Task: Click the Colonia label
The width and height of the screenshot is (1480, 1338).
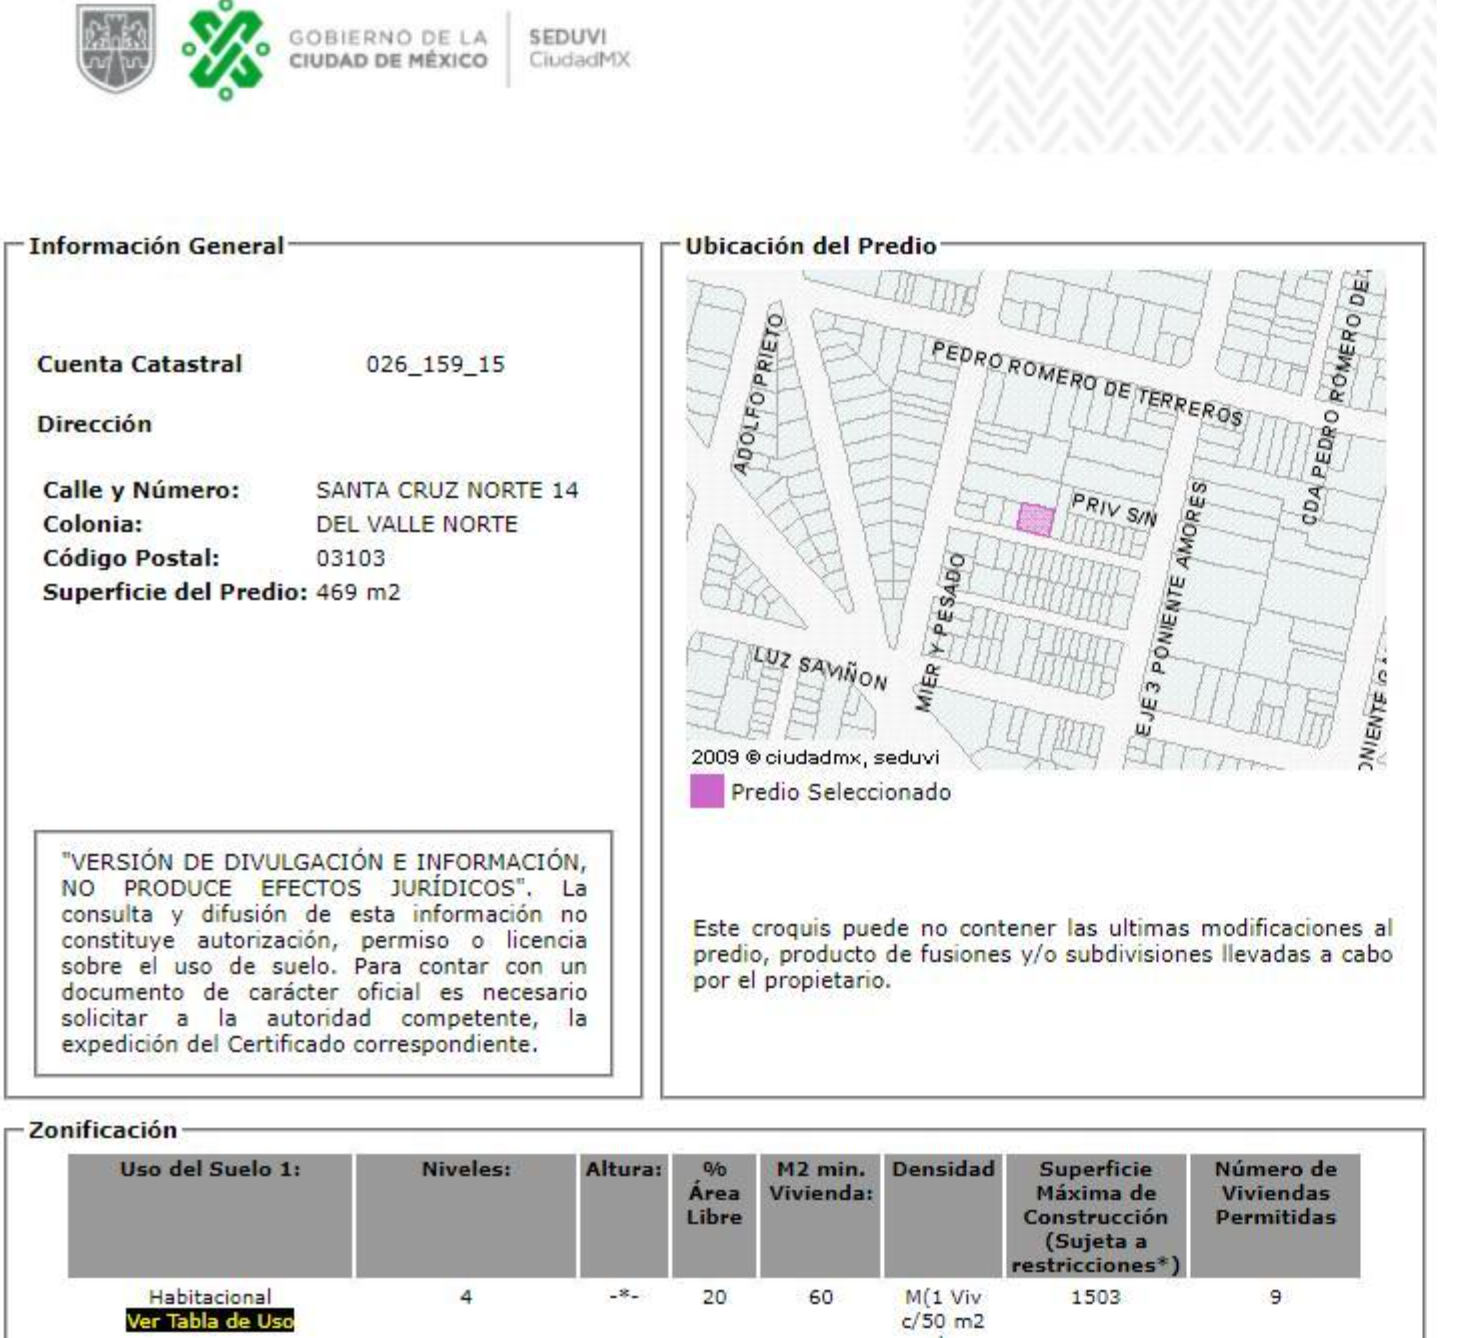Action: pyautogui.click(x=93, y=525)
